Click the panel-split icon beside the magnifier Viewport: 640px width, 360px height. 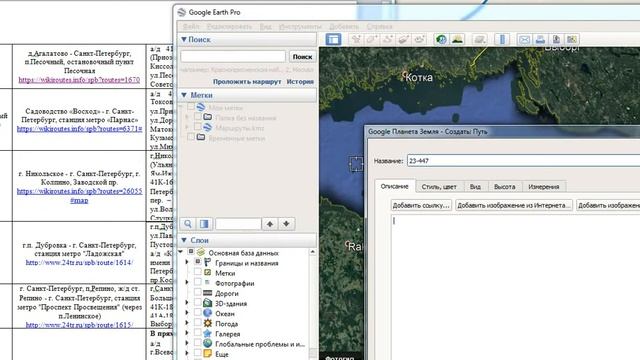click(204, 224)
